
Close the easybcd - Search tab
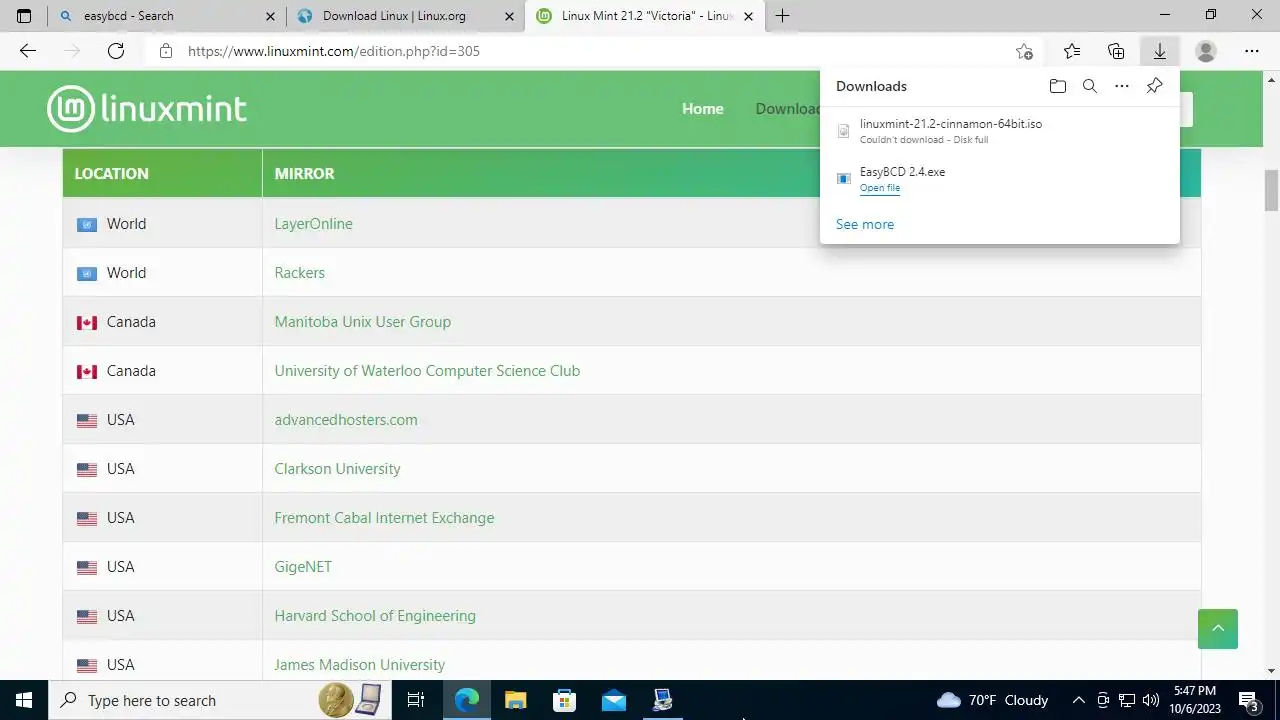271,16
